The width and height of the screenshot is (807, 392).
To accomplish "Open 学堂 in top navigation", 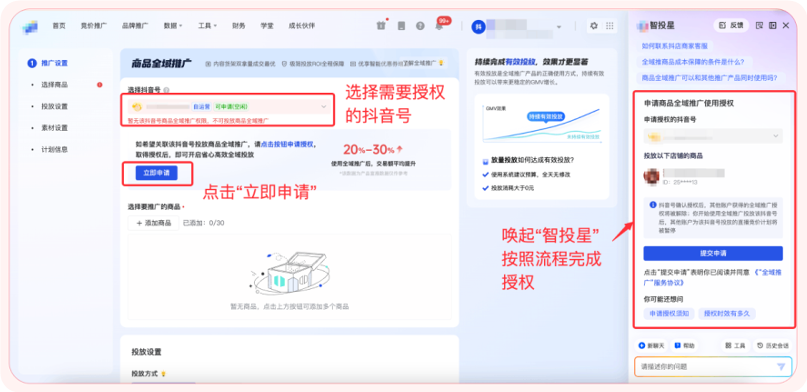I will click(267, 26).
